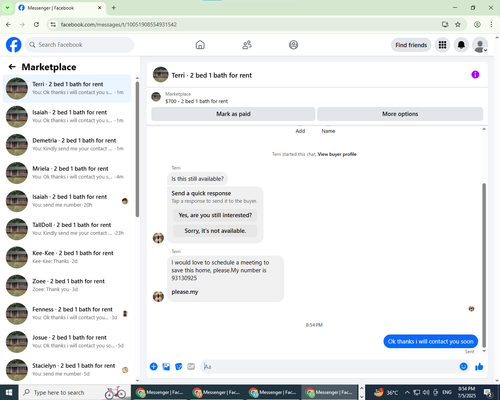This screenshot has height=400, width=500.
Task: Open the Fenness conversation
Action: (x=67, y=313)
